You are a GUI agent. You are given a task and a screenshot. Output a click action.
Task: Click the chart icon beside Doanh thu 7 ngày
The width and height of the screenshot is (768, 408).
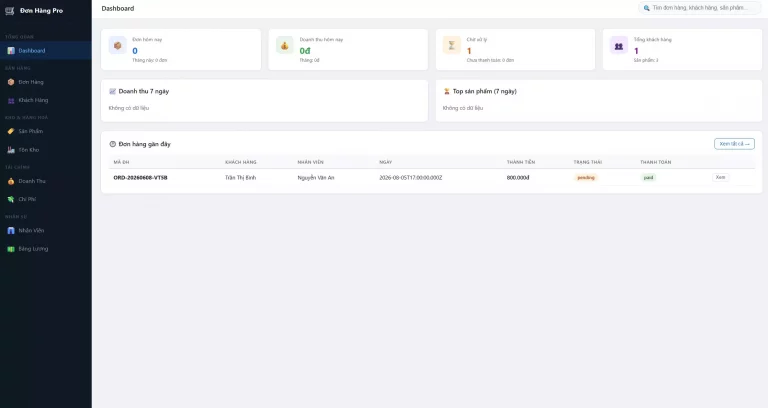[112, 91]
